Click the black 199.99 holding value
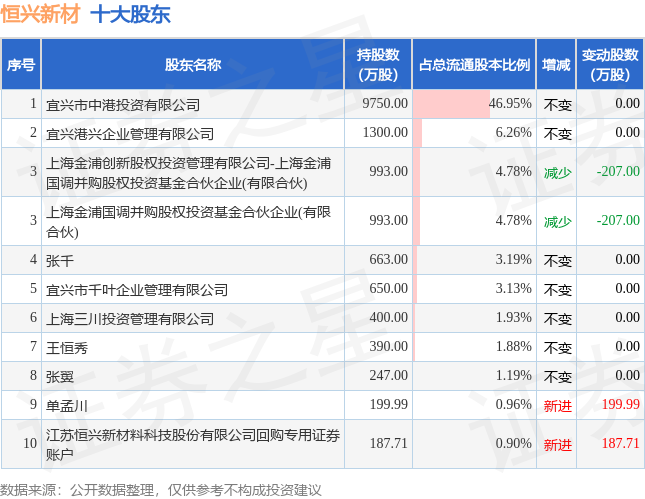Image resolution: width=645 pixels, height=499 pixels. [x=388, y=404]
